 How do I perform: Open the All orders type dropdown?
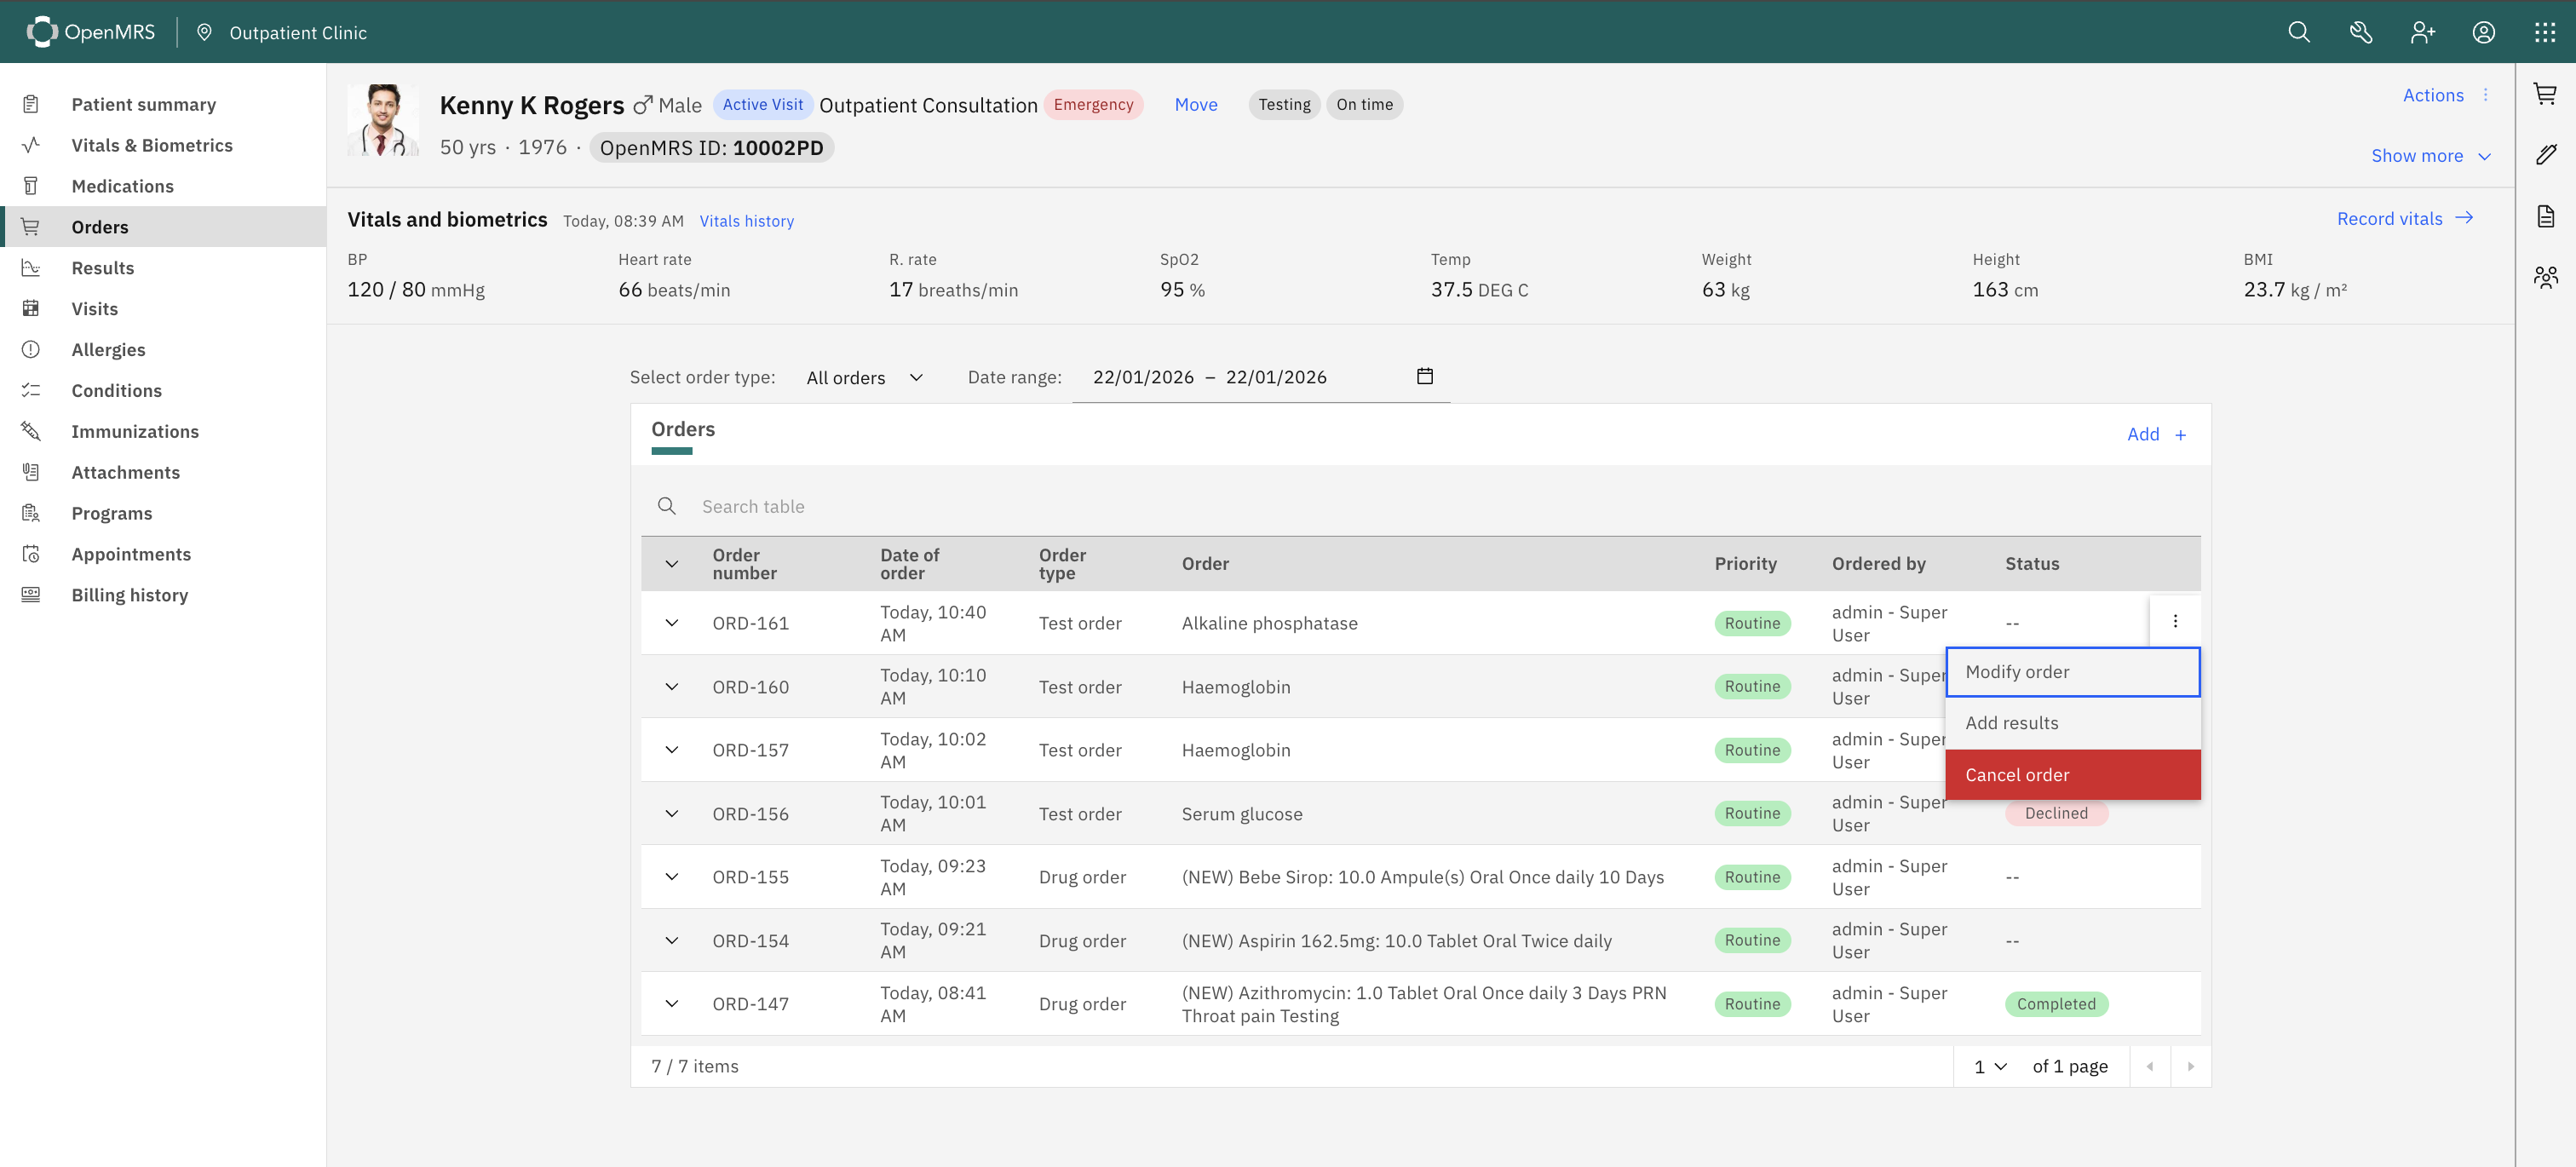864,378
